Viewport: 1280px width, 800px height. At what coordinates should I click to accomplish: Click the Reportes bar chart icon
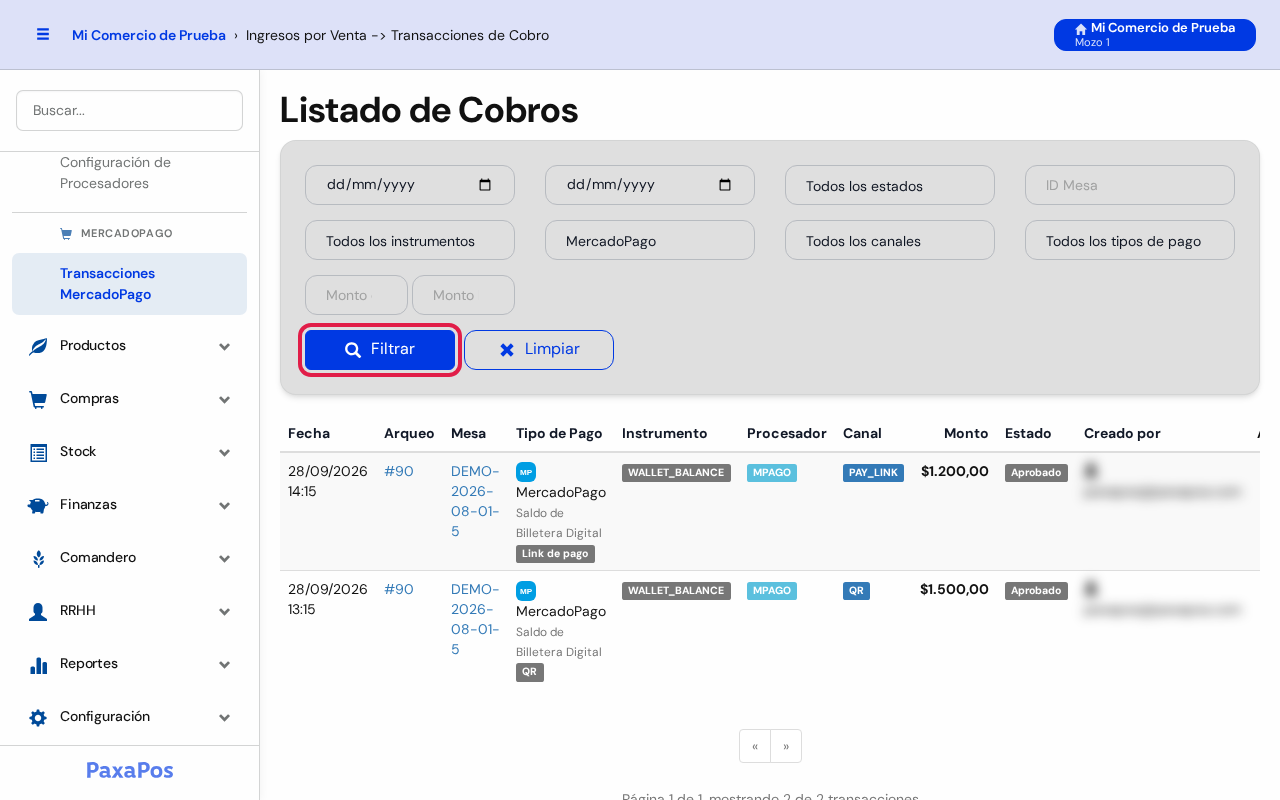pos(38,664)
